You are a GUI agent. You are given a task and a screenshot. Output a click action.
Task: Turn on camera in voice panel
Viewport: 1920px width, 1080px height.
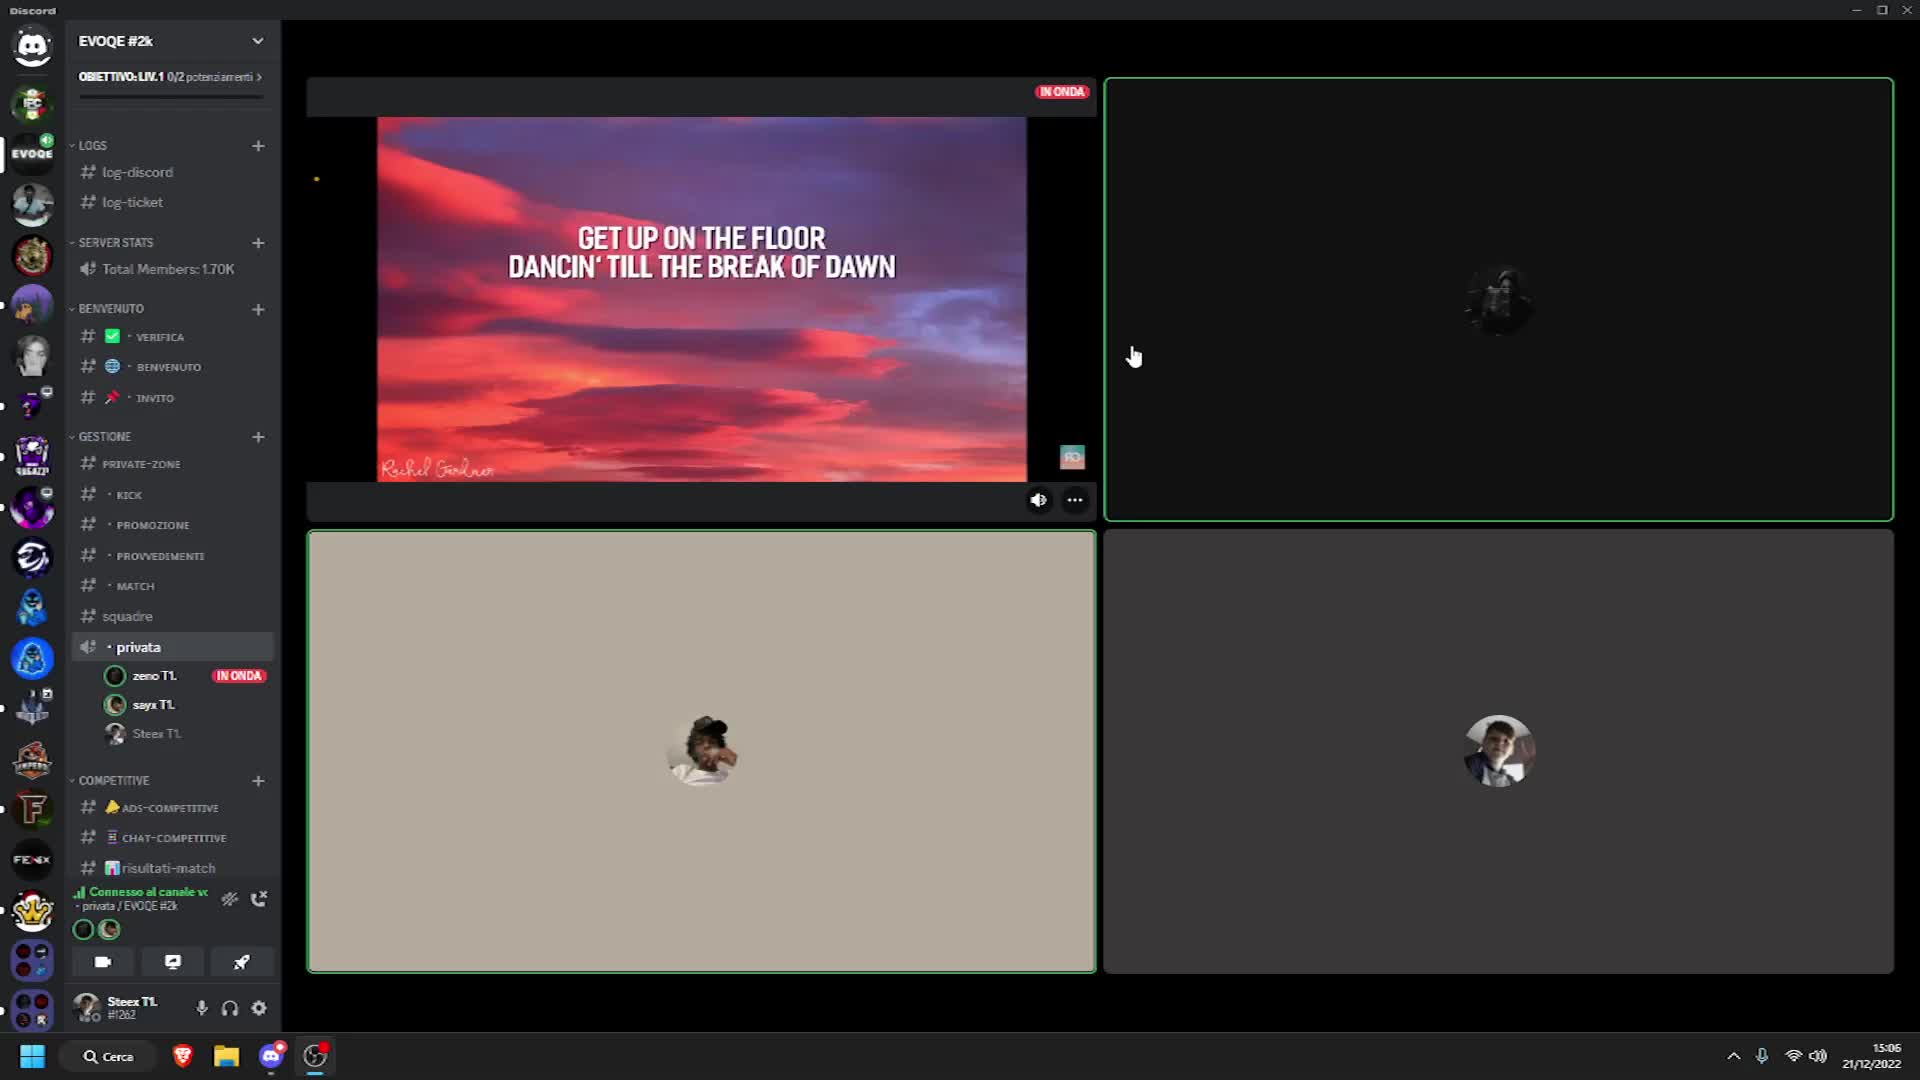103,962
